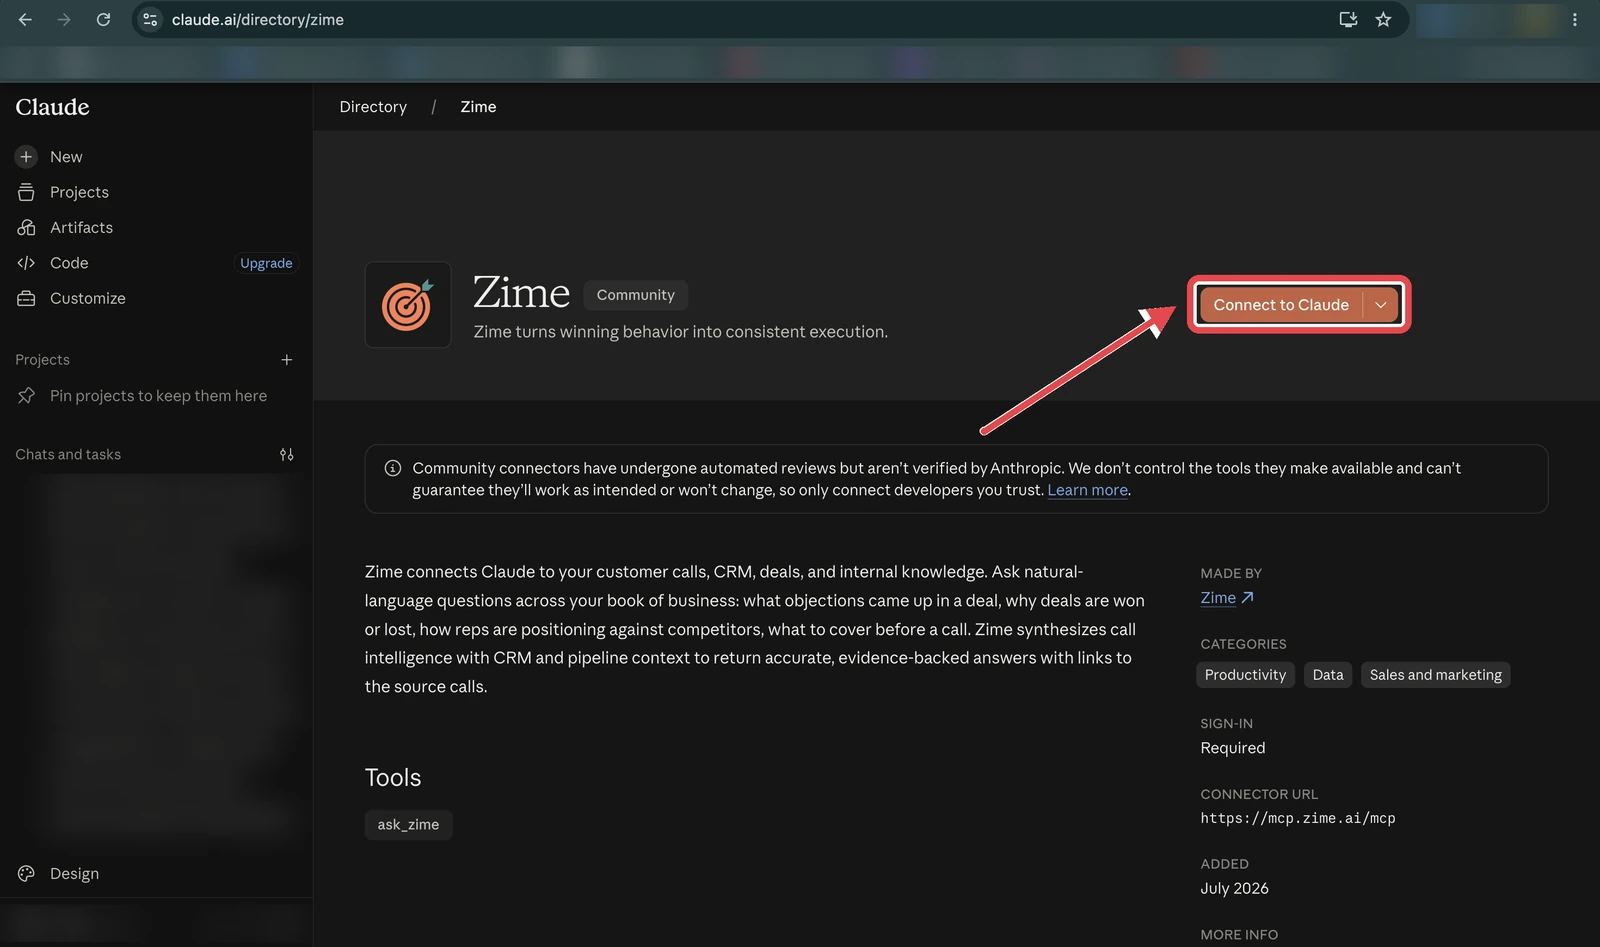The image size is (1600, 947).
Task: Click the Chats and tasks heading
Action: pos(68,455)
